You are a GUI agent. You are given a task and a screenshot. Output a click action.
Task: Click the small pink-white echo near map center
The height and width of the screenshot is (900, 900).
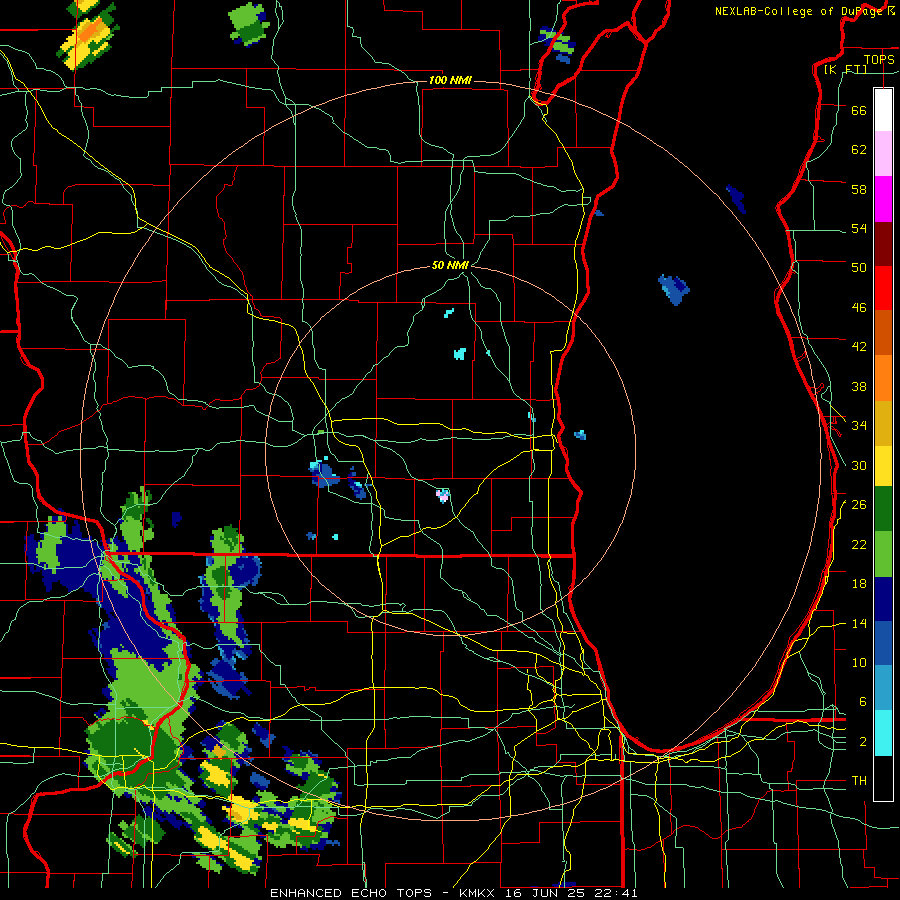443,495
